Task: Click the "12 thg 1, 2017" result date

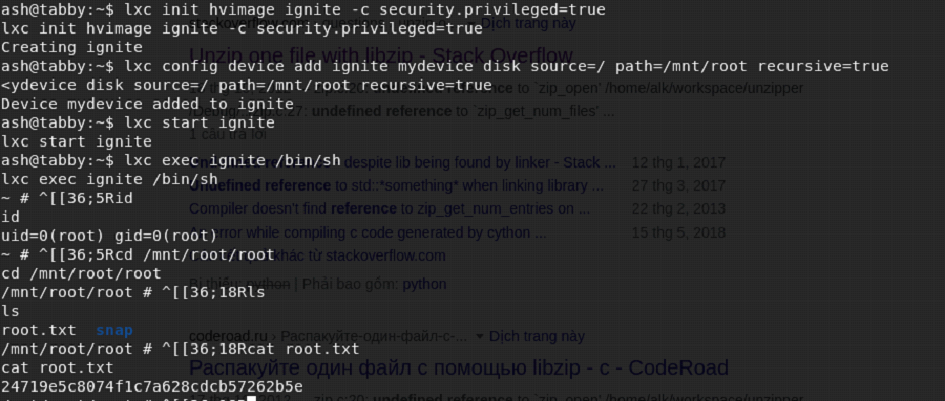Action: (x=677, y=162)
